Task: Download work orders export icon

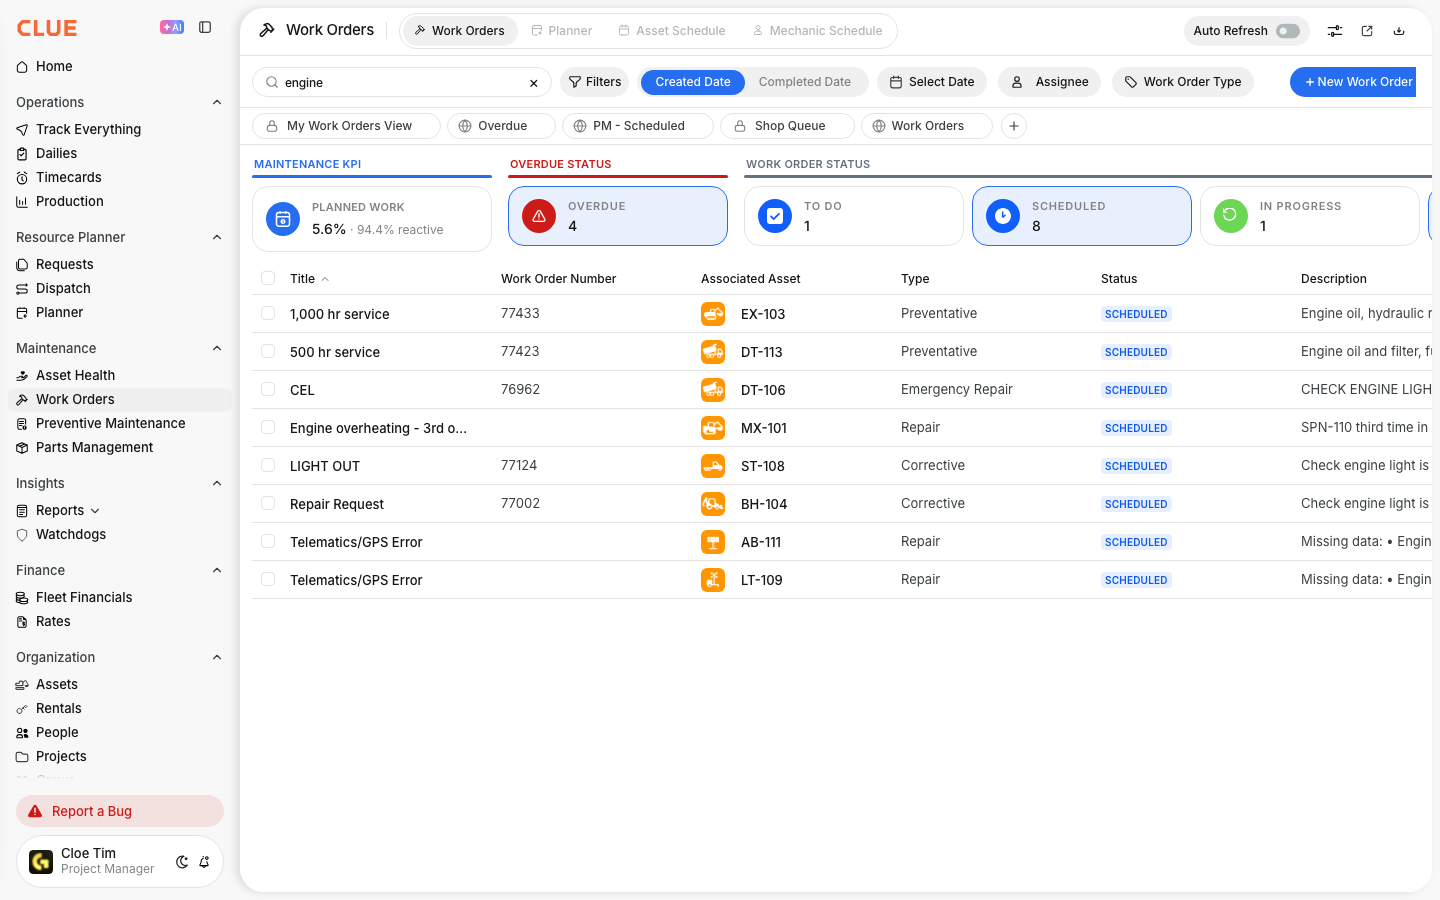Action: 1399,31
